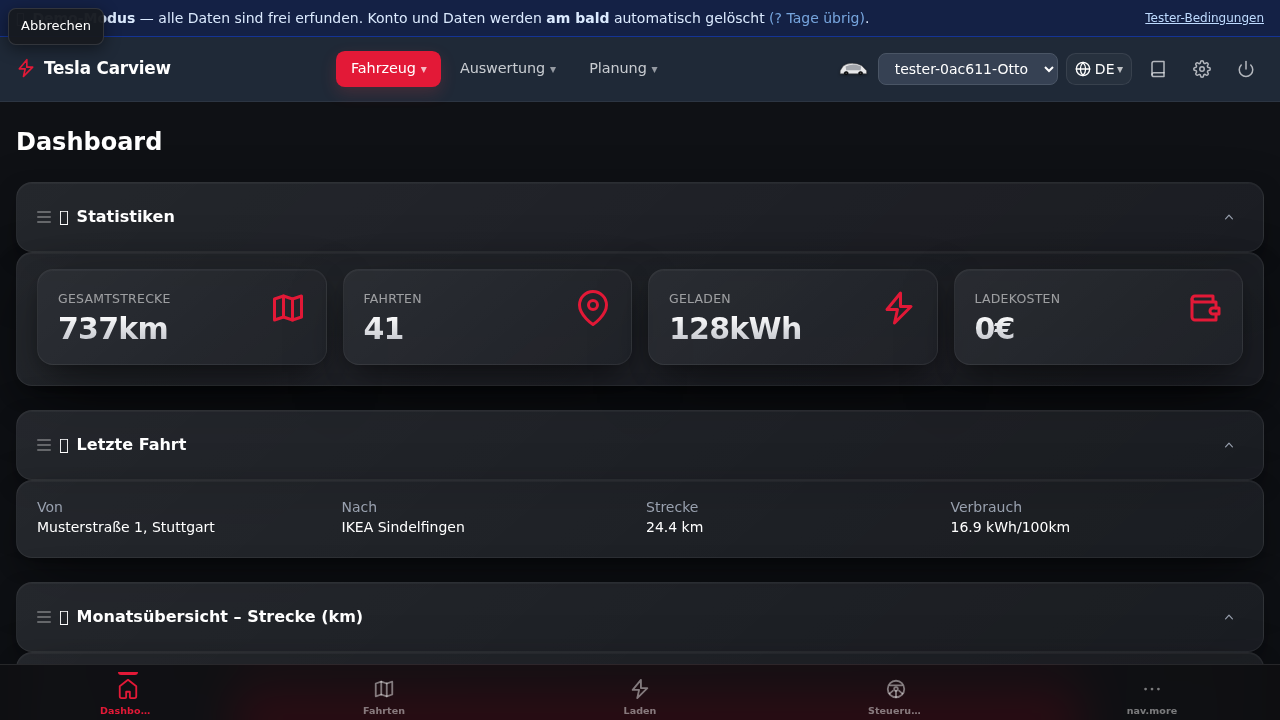This screenshot has height=720, width=1280.
Task: Click Musterstraße 1, Stuttgart address
Action: [x=126, y=527]
